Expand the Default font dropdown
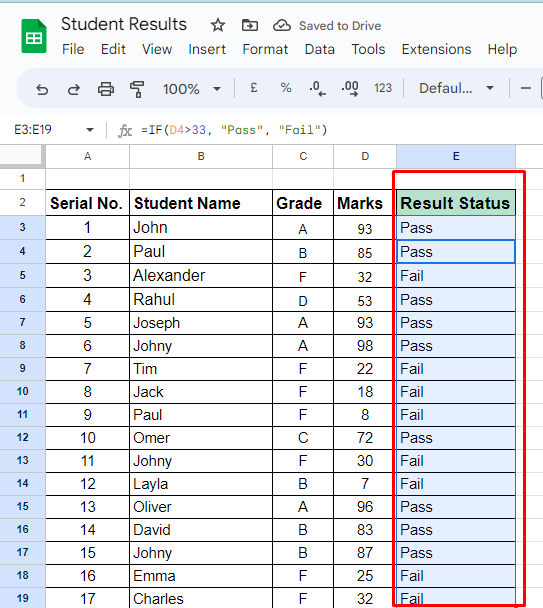The height and width of the screenshot is (608, 543). 457,88
